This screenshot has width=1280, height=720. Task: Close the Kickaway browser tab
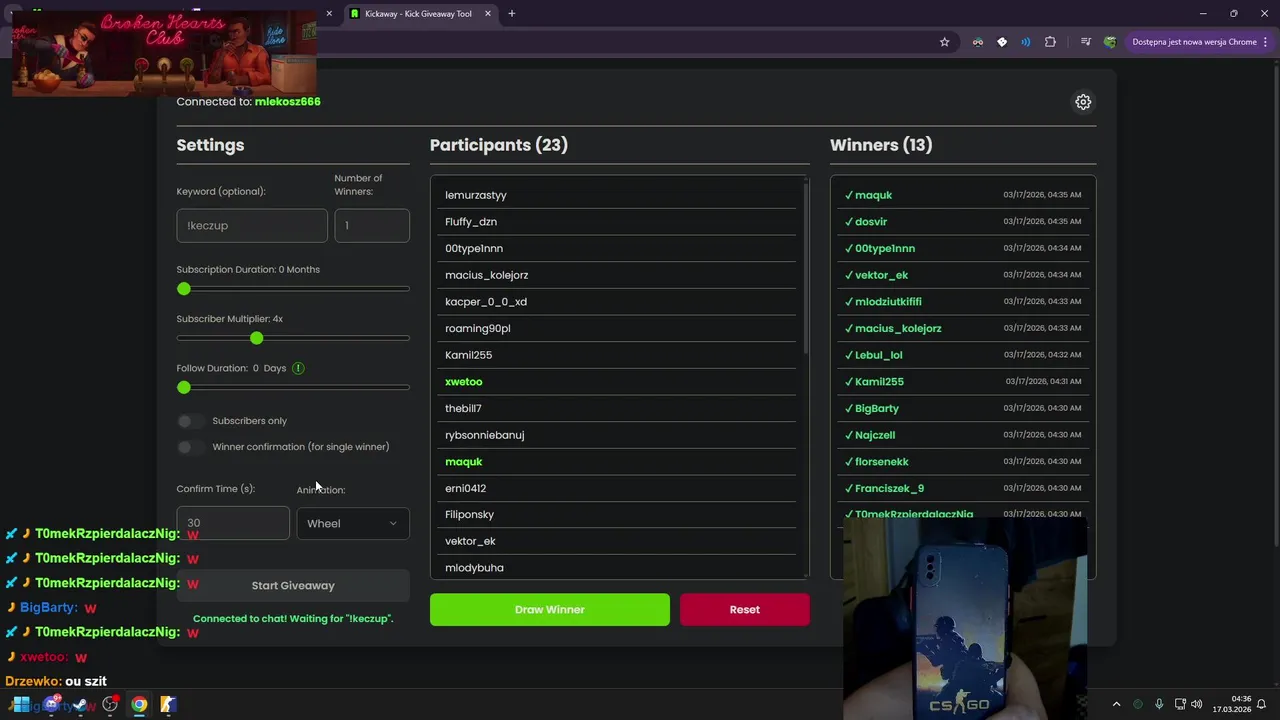click(x=488, y=14)
